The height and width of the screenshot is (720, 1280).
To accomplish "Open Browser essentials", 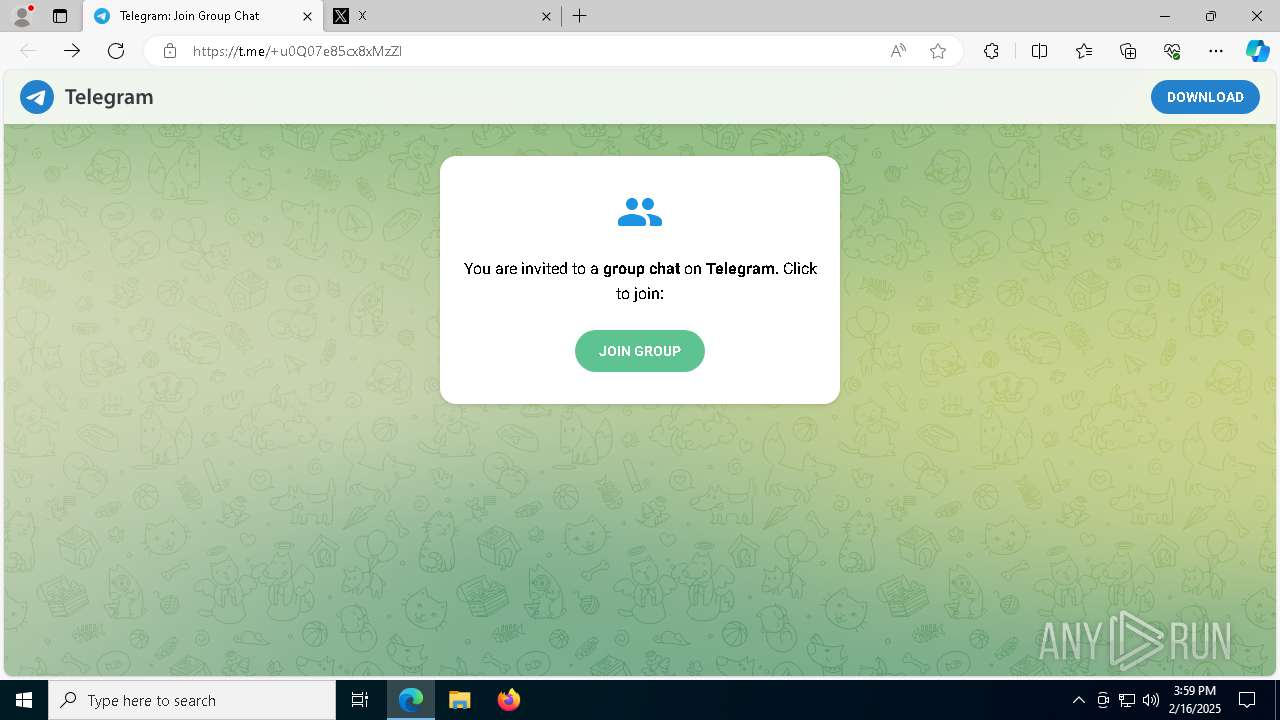I will click(1172, 51).
